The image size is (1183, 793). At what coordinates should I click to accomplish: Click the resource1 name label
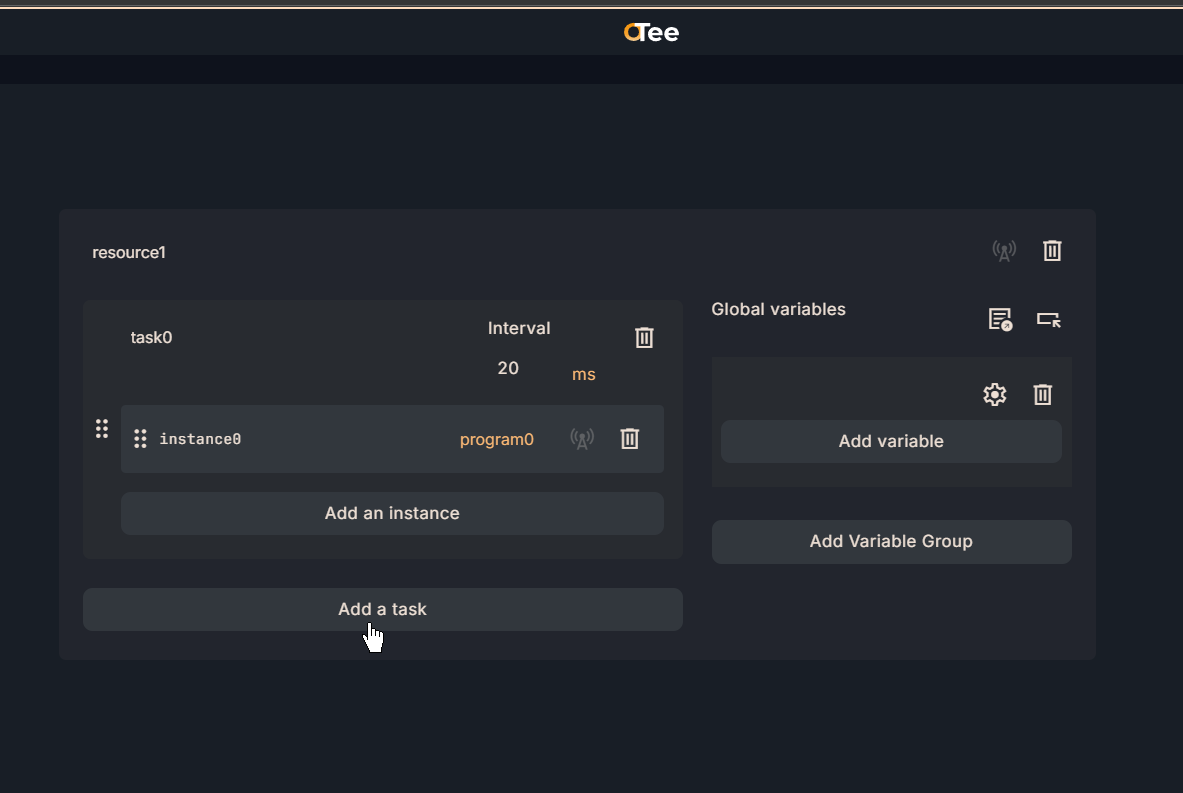point(129,253)
